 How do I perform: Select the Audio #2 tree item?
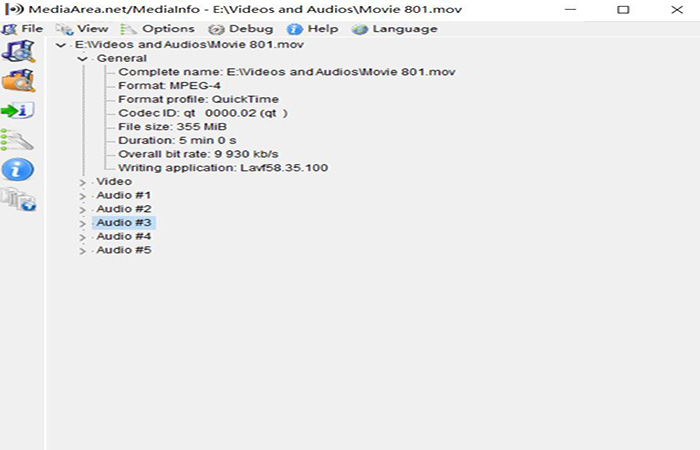click(124, 209)
